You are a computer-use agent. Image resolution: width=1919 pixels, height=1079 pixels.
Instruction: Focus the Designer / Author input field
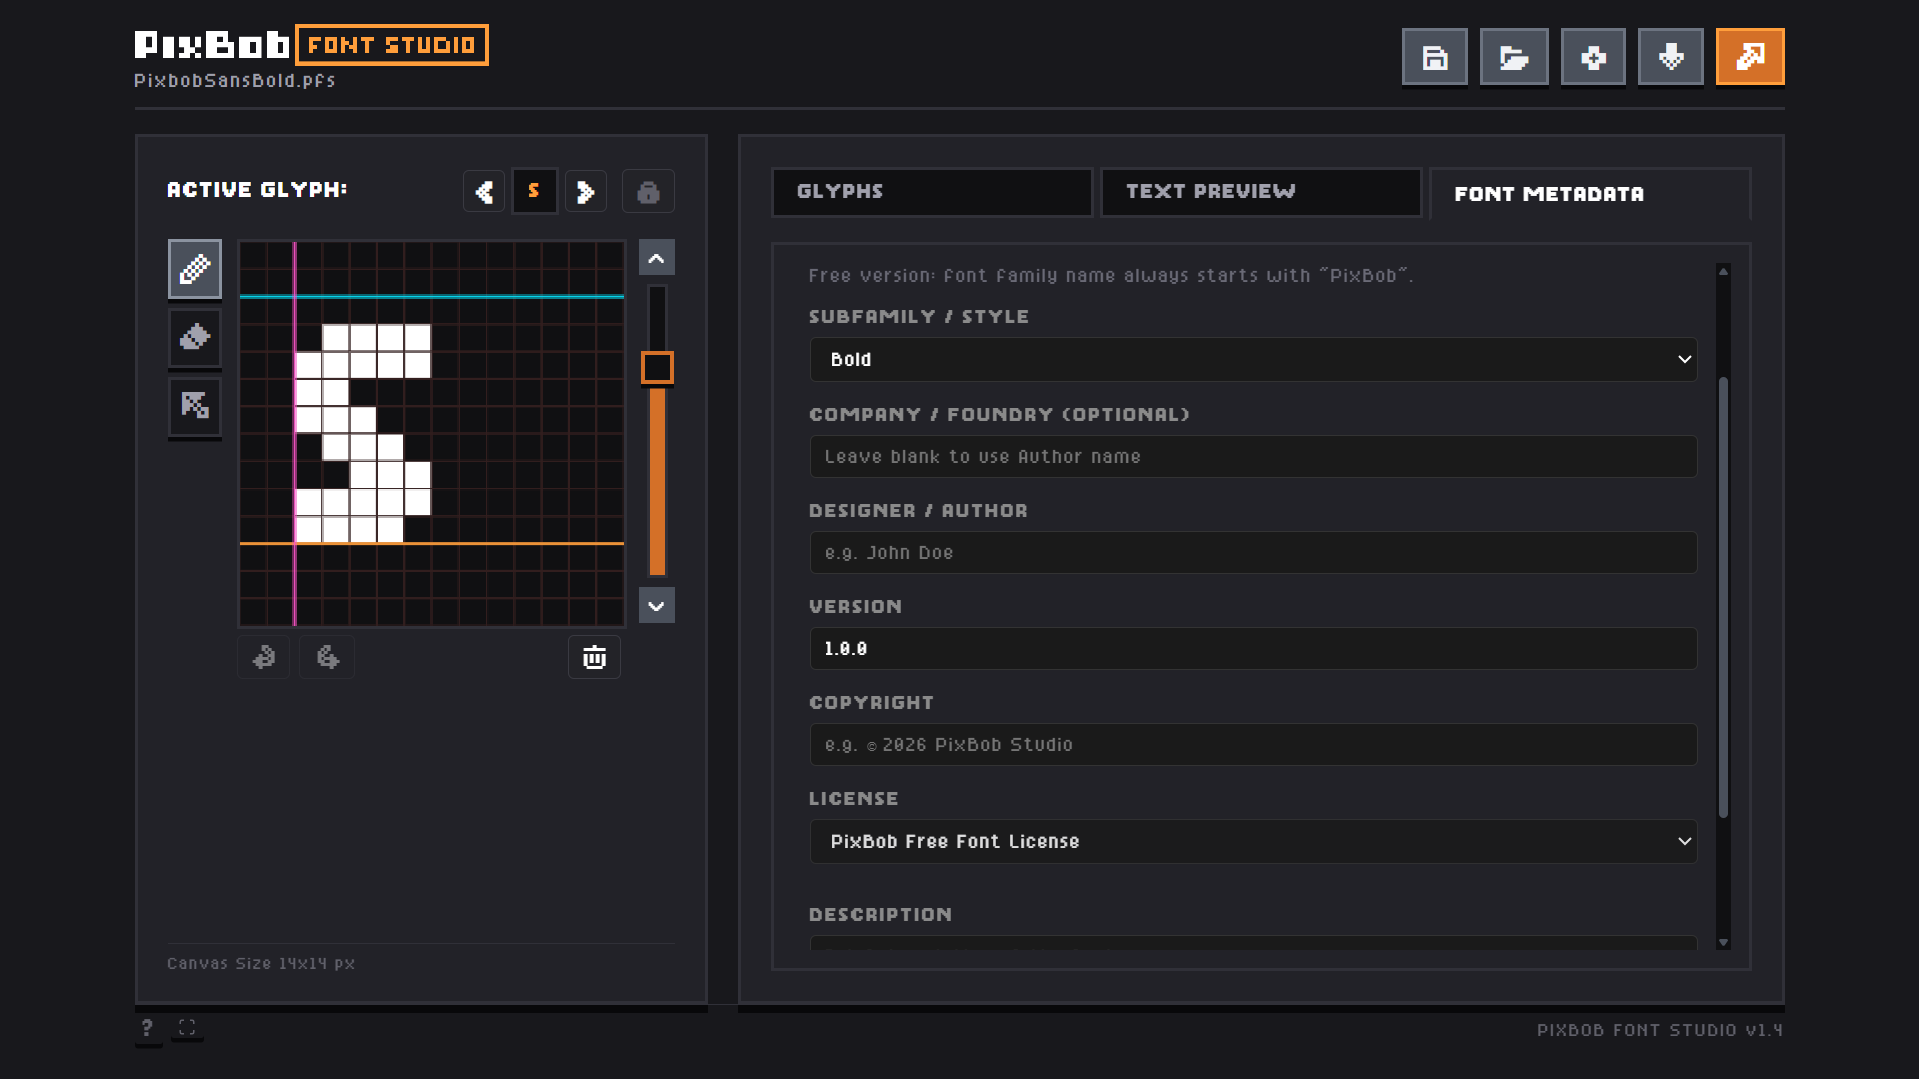coord(1253,552)
